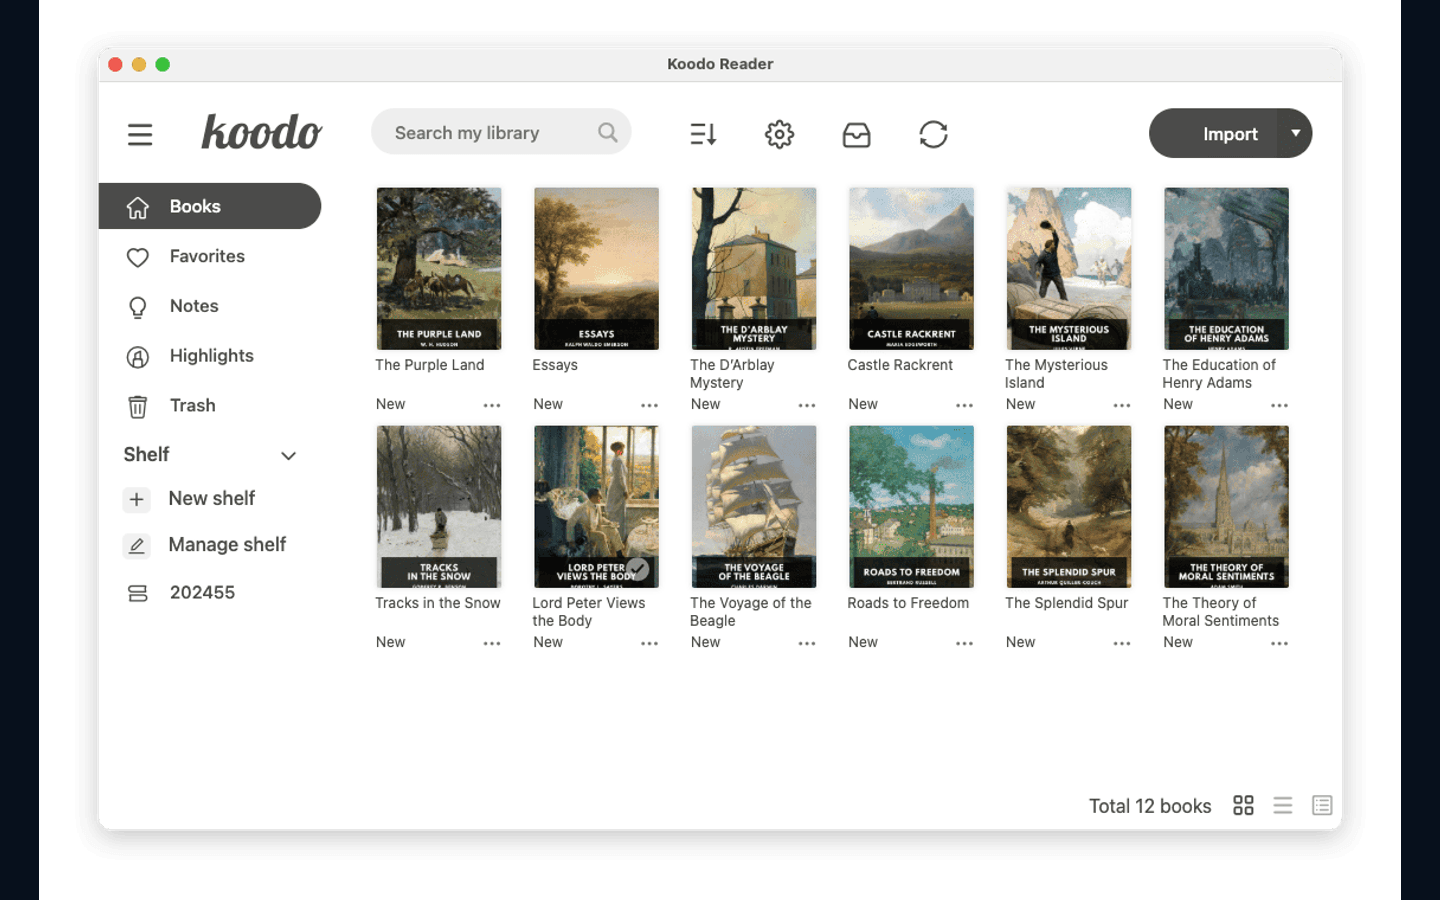Open Roads to Freedom cover thumbnail
The width and height of the screenshot is (1440, 900).
(911, 506)
